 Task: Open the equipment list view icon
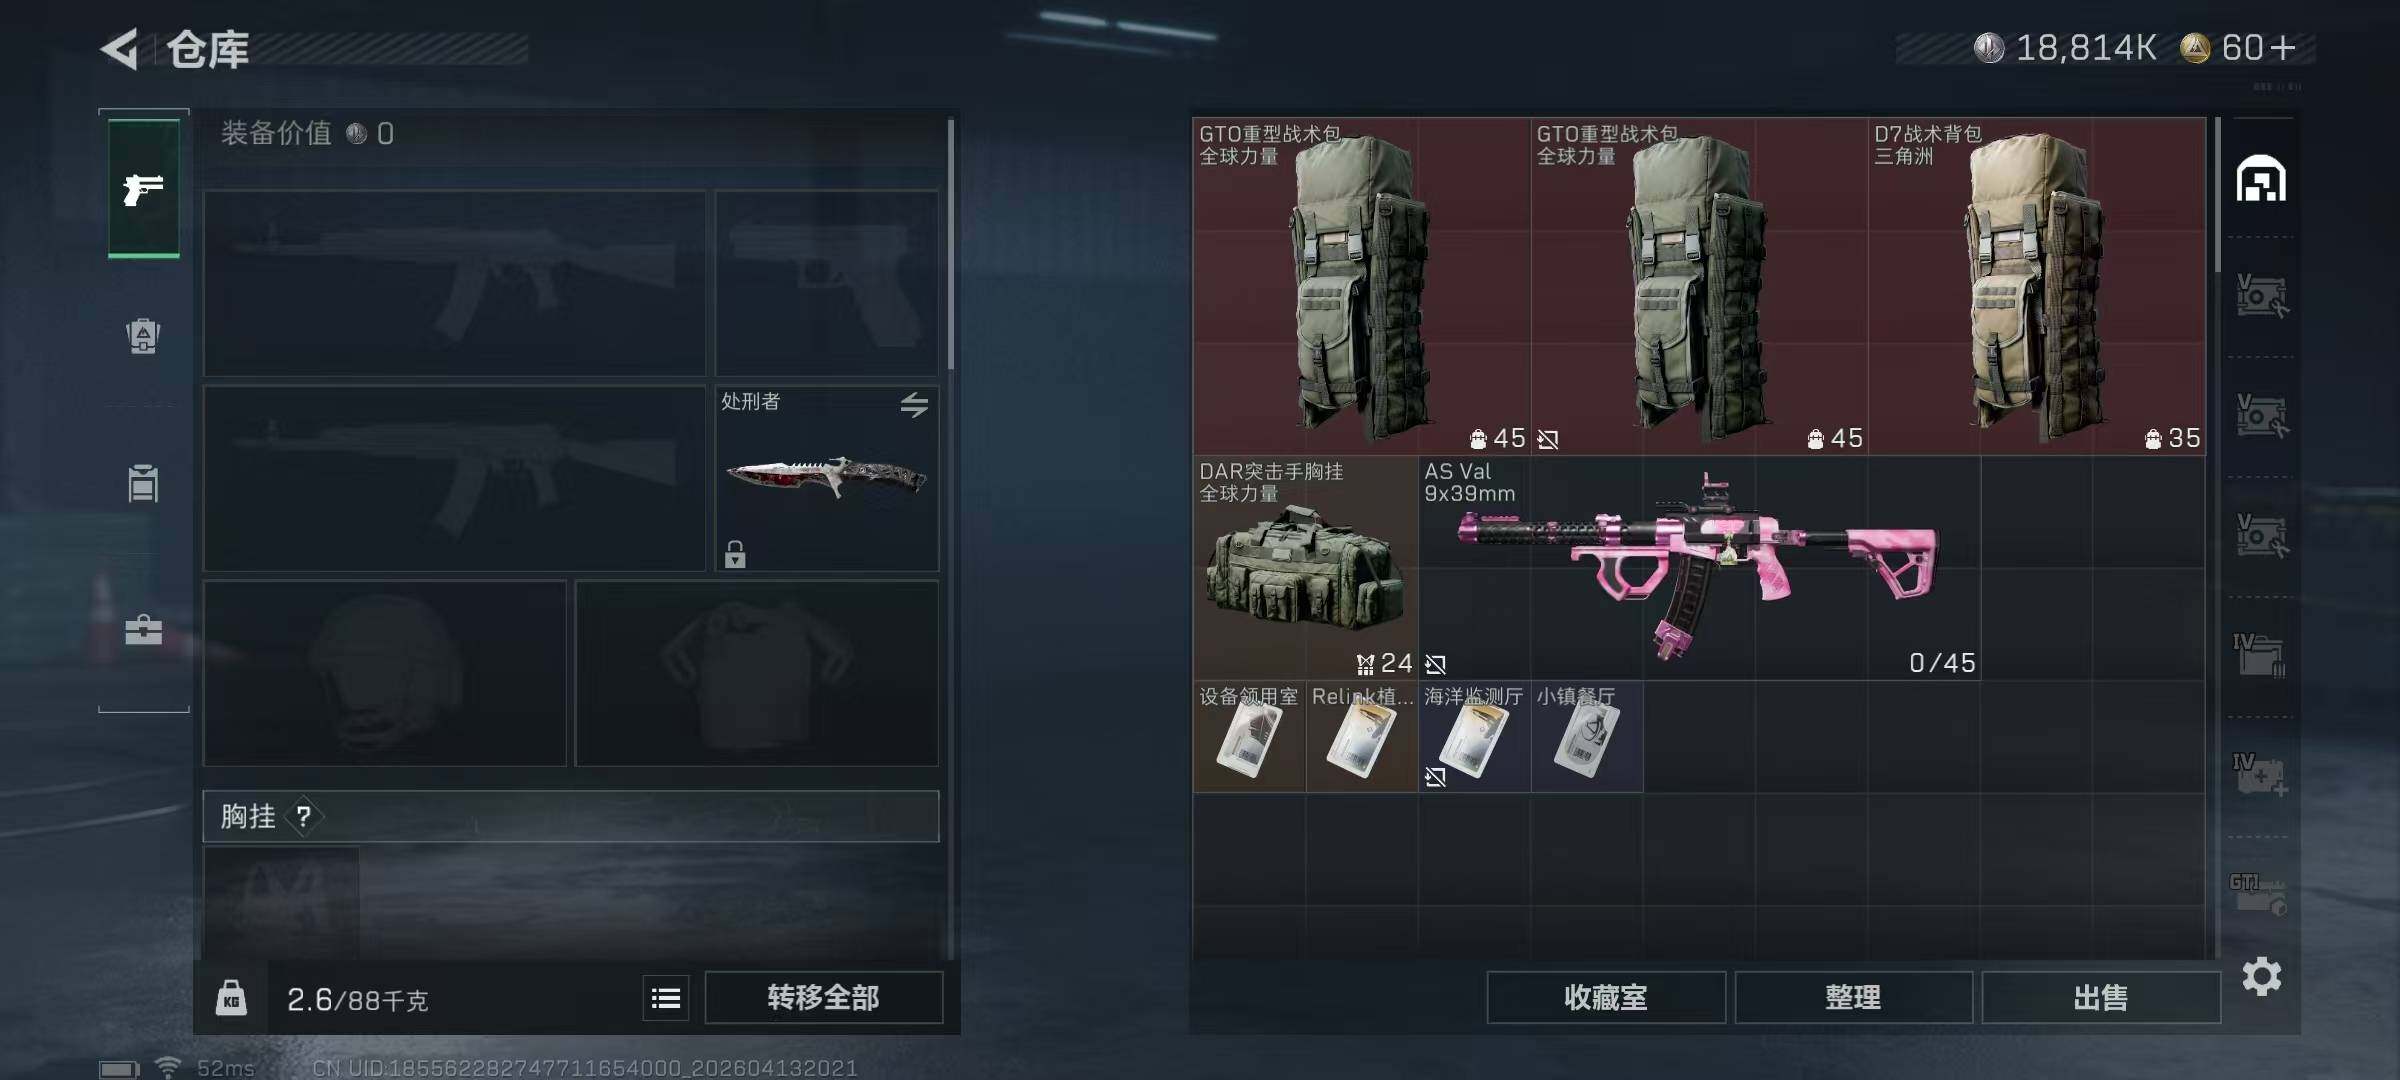[666, 998]
